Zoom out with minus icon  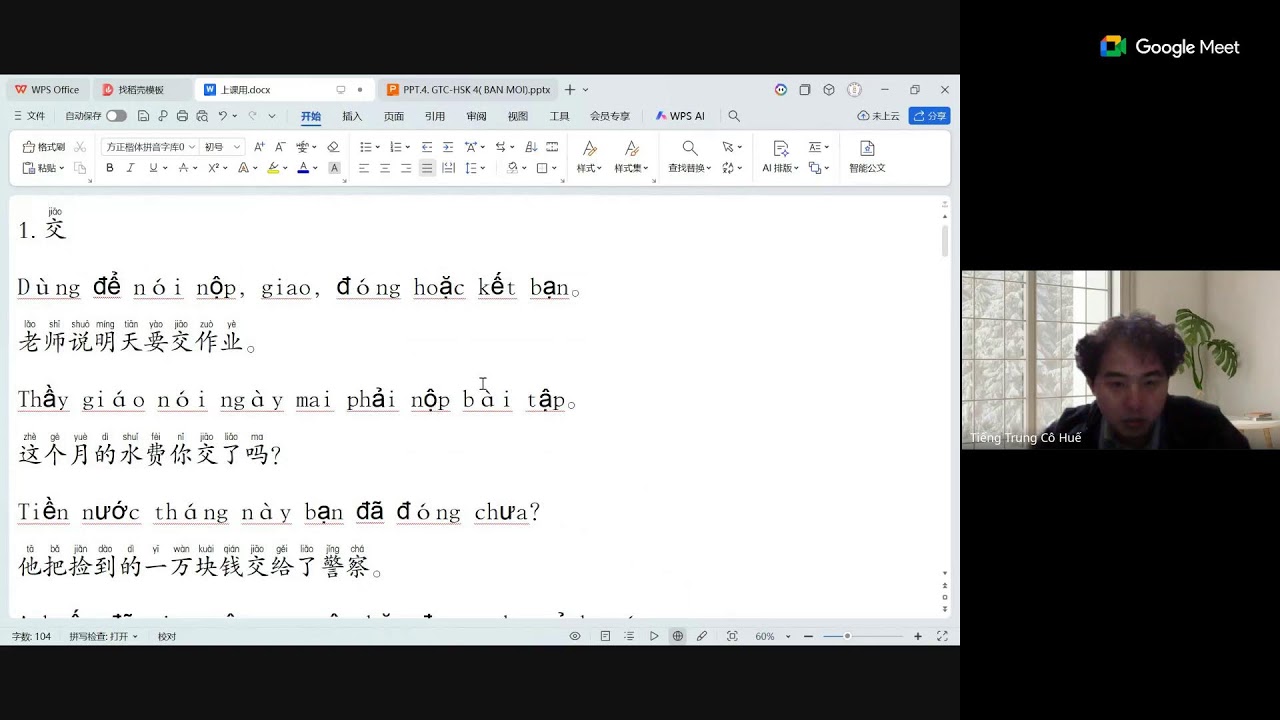pyautogui.click(x=808, y=636)
